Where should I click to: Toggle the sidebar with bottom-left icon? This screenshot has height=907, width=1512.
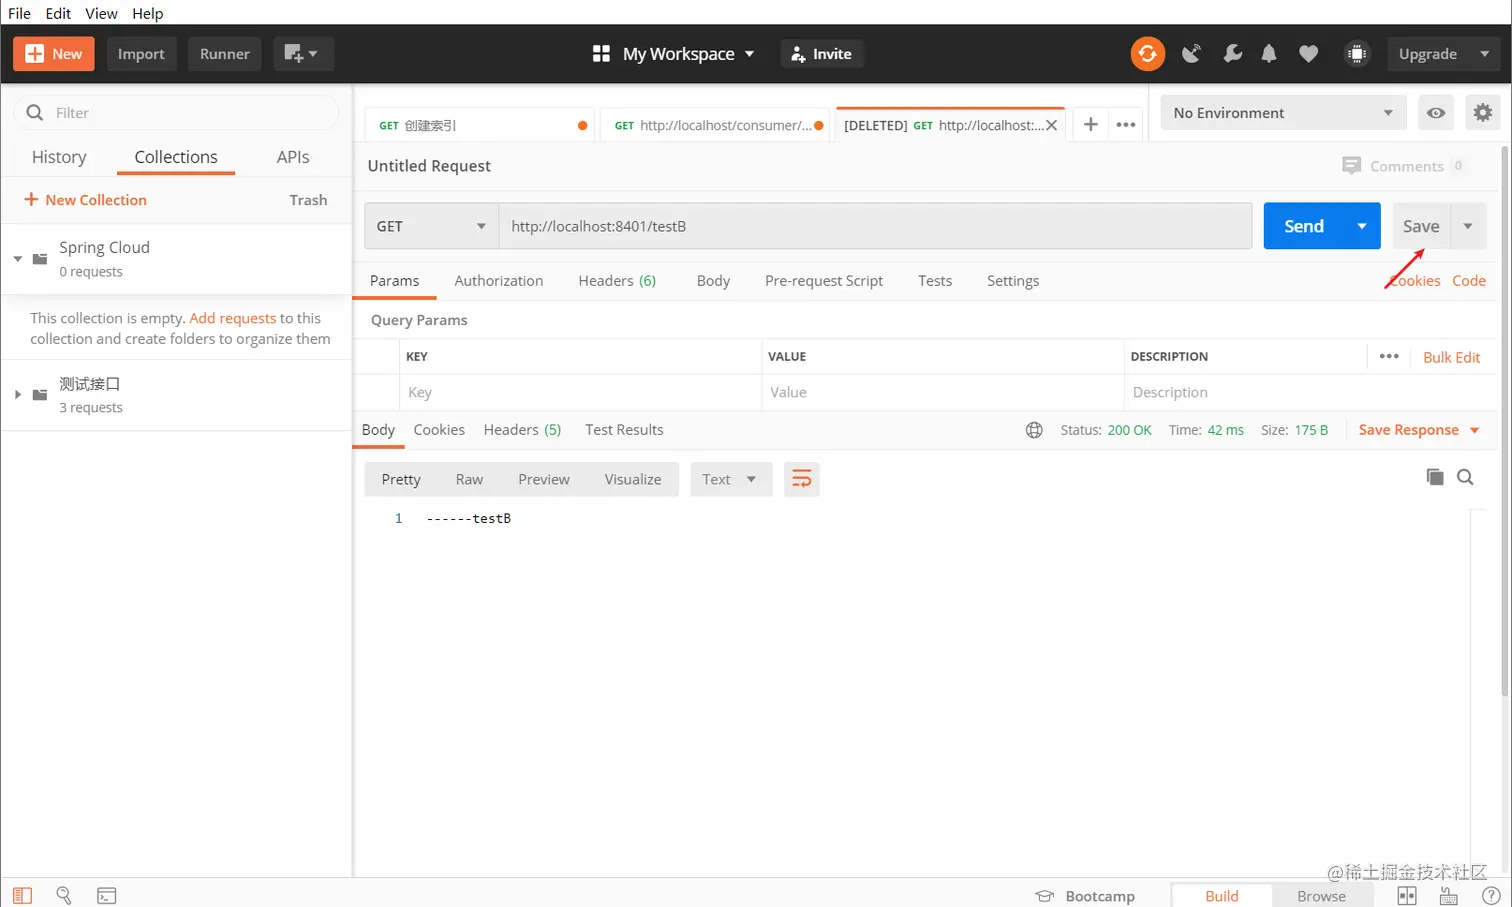(22, 896)
